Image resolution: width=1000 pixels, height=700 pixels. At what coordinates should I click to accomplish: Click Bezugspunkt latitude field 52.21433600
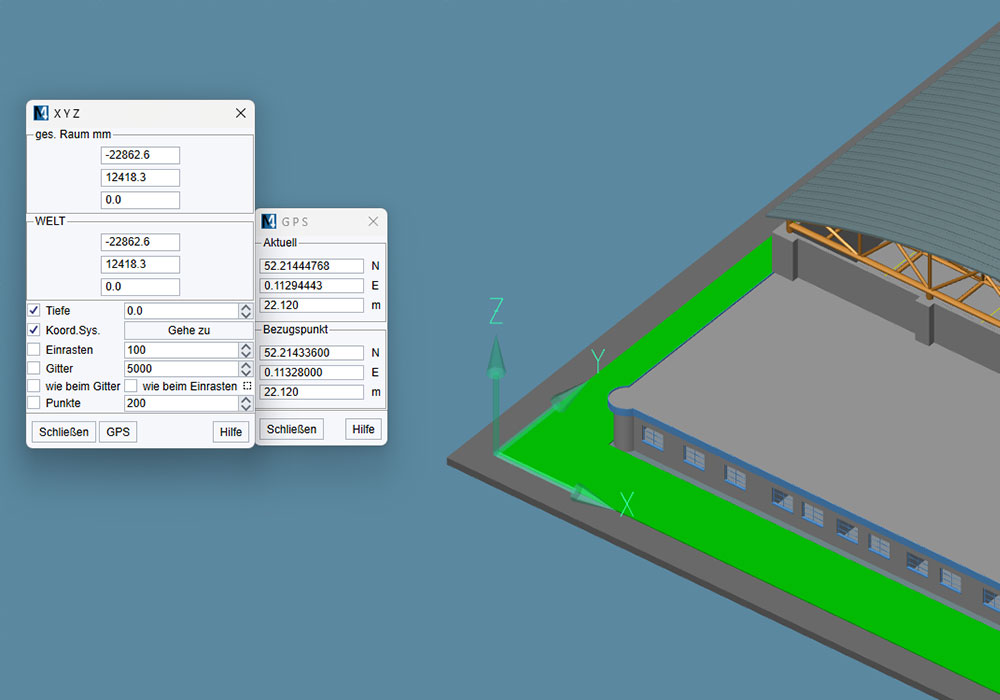pos(312,353)
